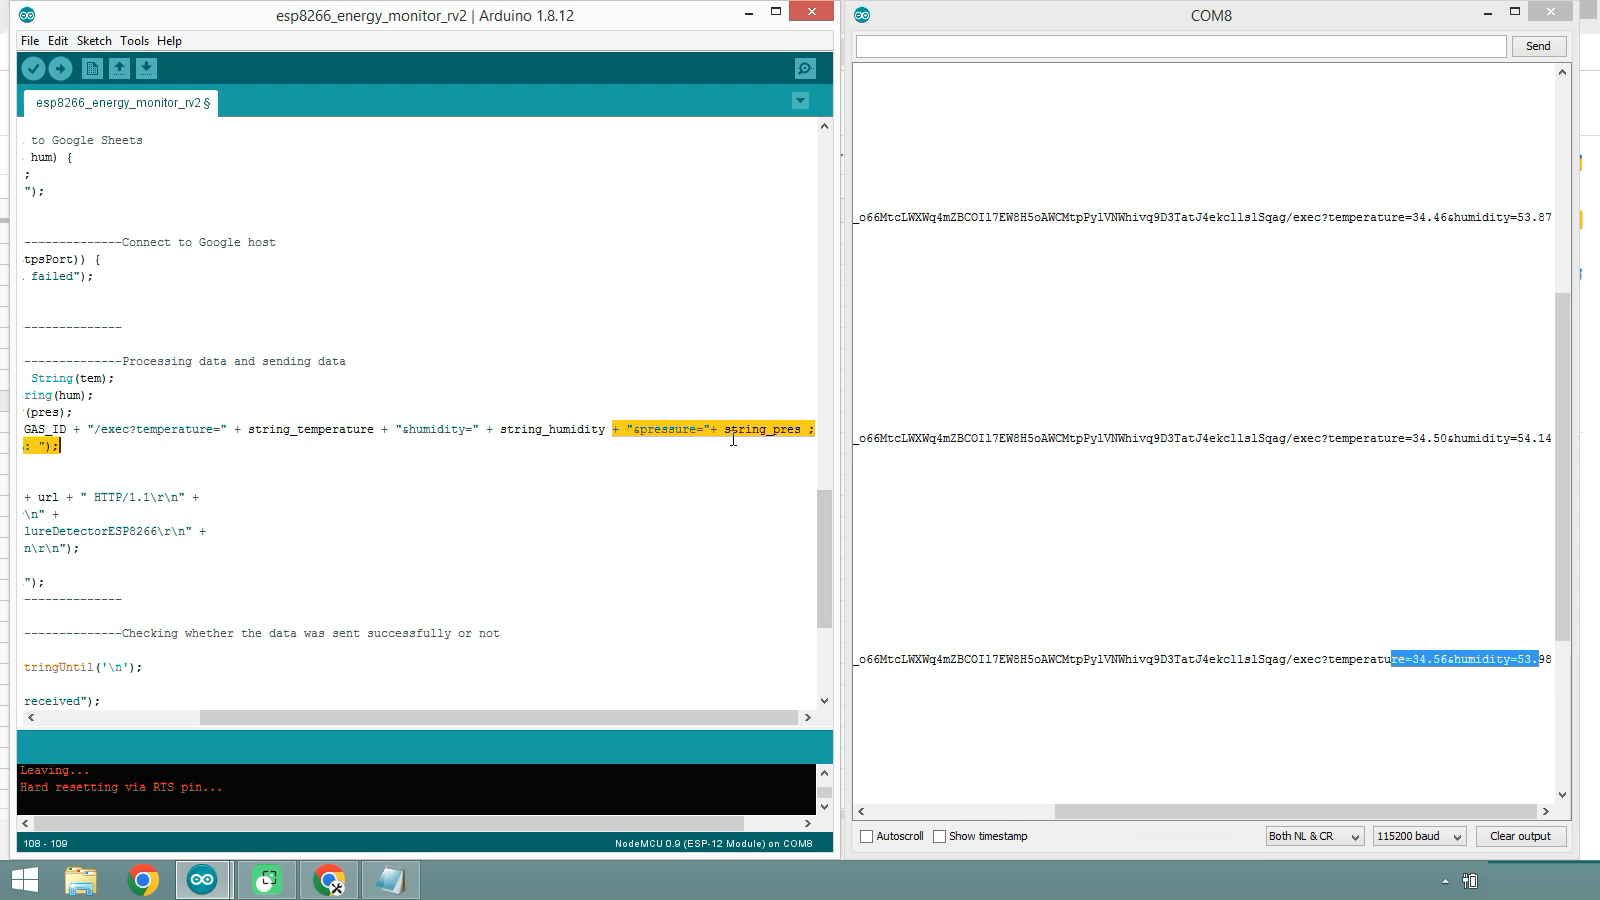Open the Edit menu

coord(58,41)
